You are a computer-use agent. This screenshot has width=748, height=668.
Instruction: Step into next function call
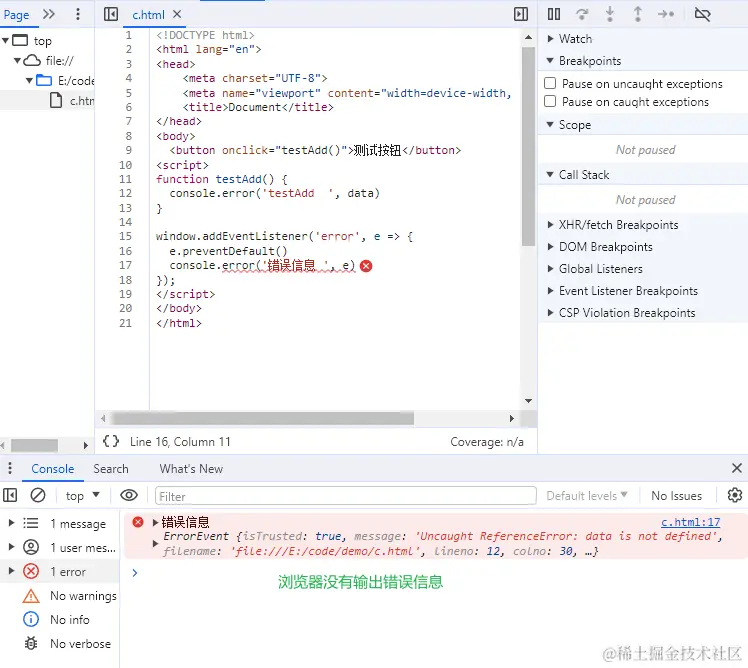610,14
